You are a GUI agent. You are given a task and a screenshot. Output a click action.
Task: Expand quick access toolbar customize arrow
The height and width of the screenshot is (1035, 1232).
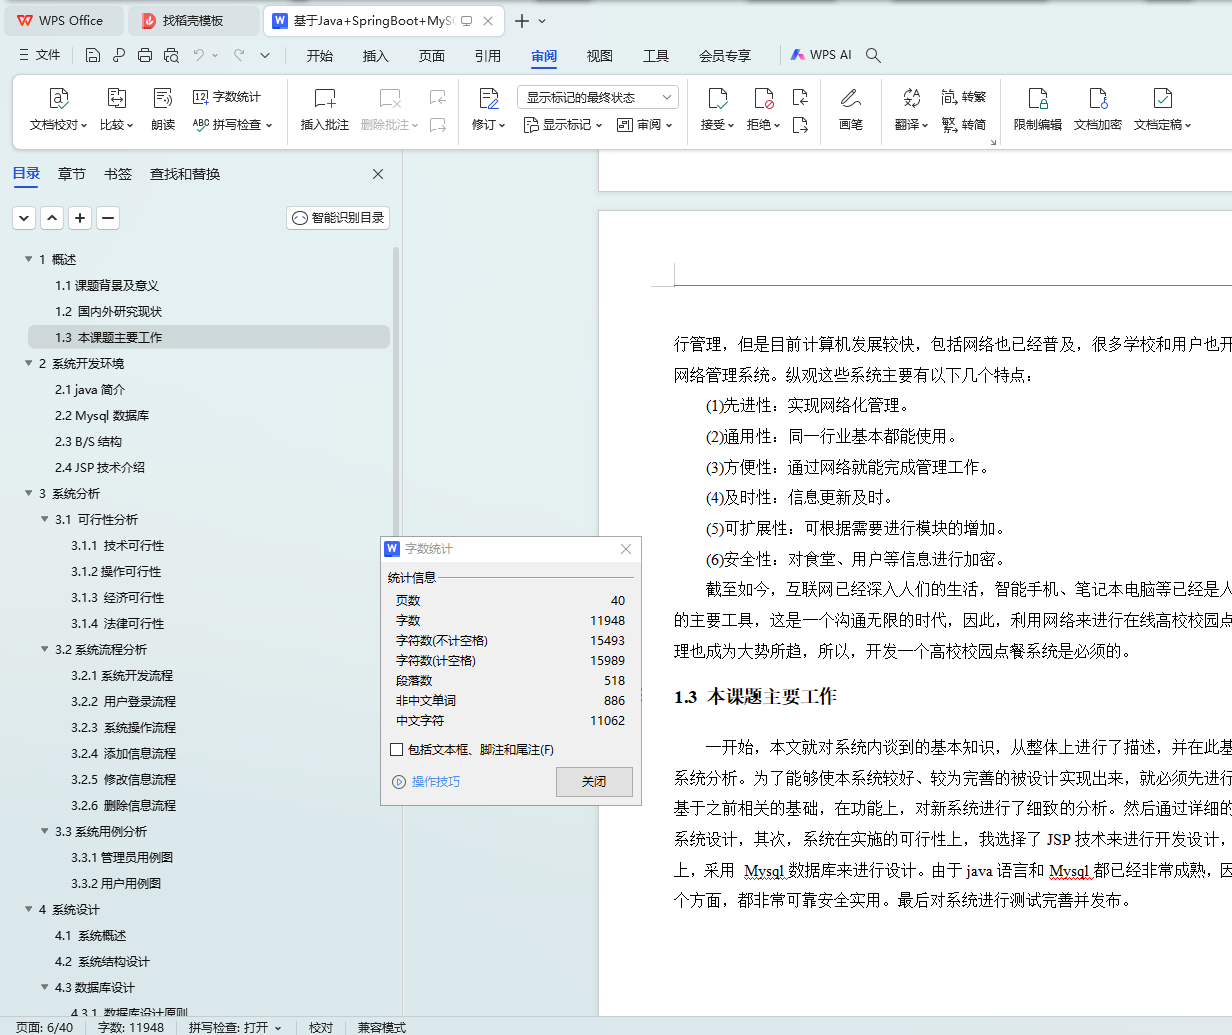[x=265, y=56]
